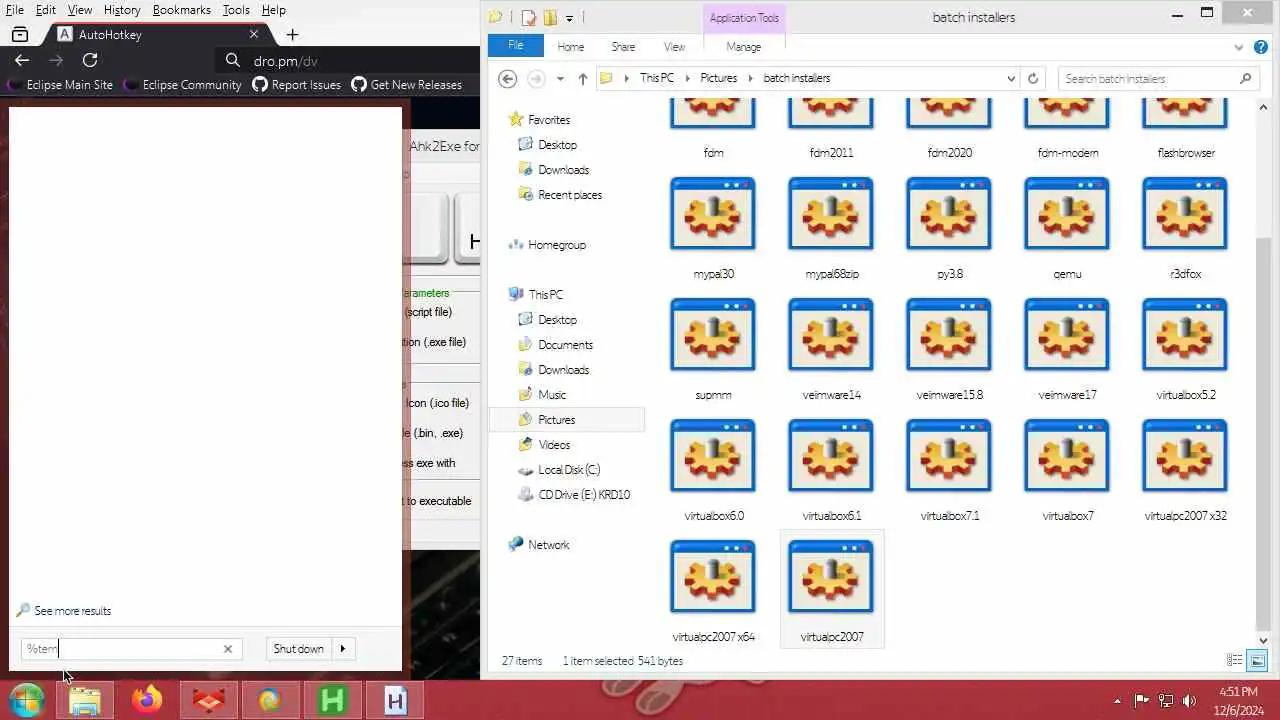Select Downloads under Favorites
Viewport: 1280px width, 720px height.
563,170
